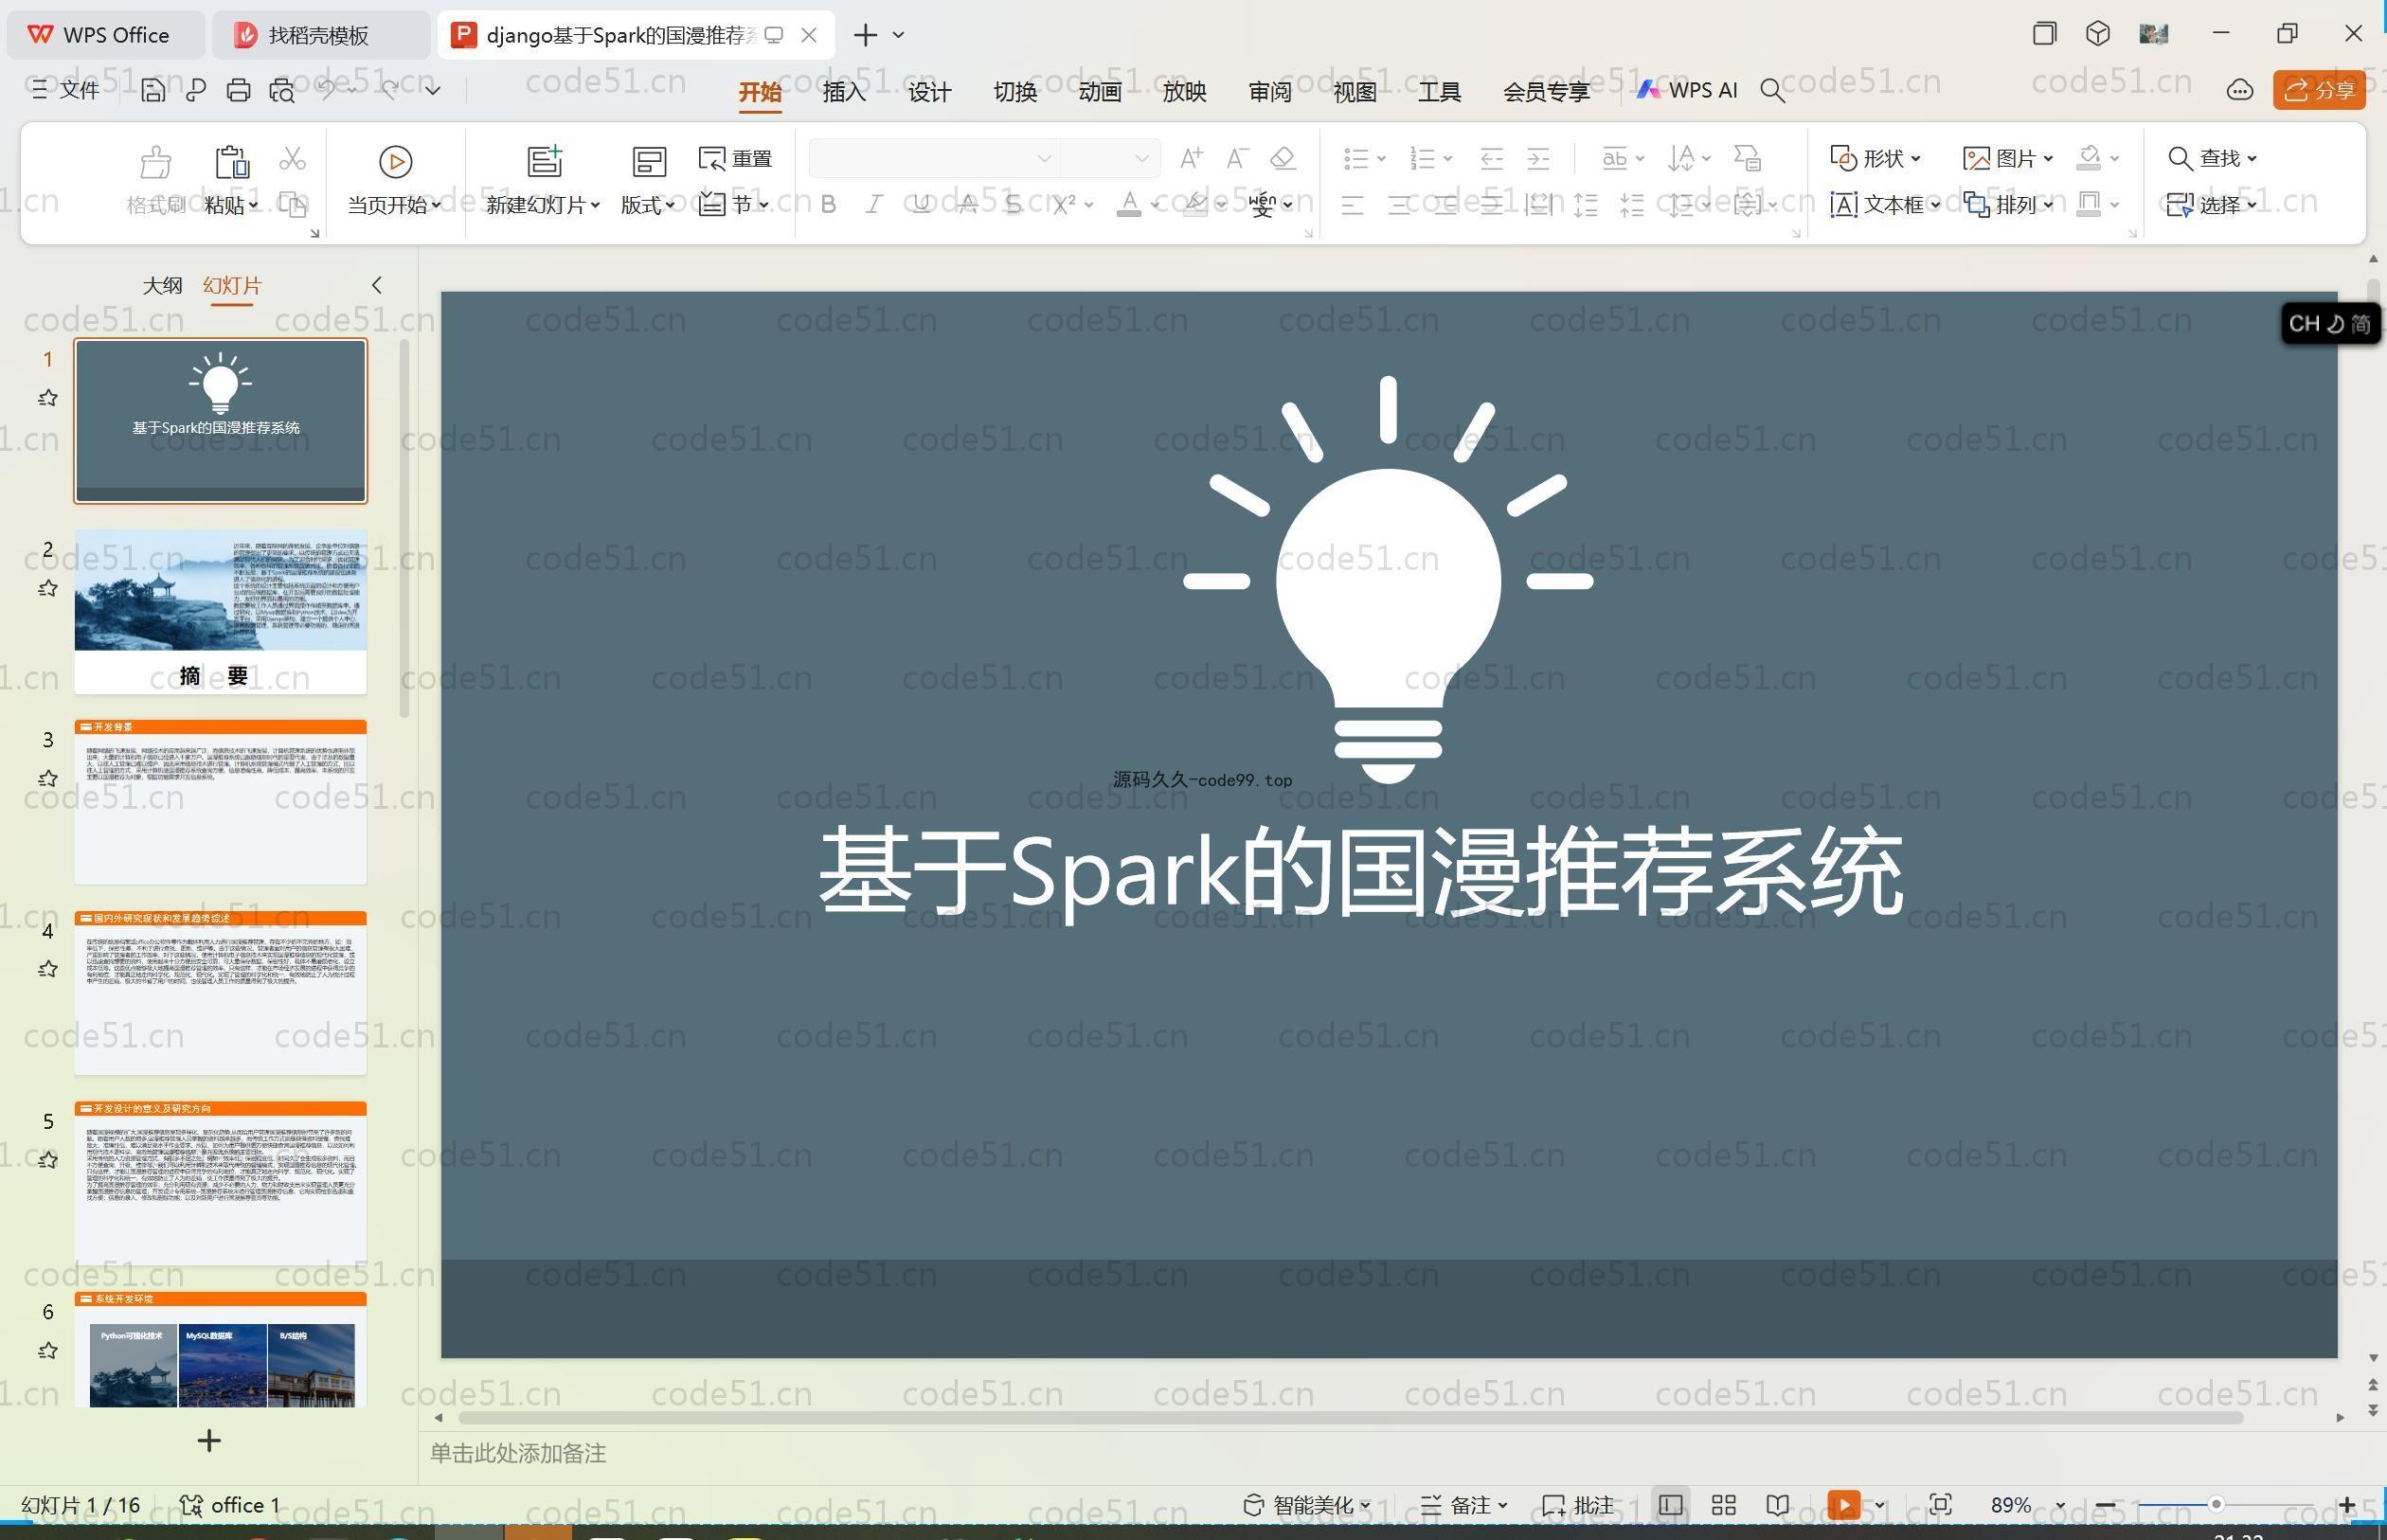The width and height of the screenshot is (2387, 1540).
Task: Click add slide plus below thumbnails
Action: [209, 1441]
